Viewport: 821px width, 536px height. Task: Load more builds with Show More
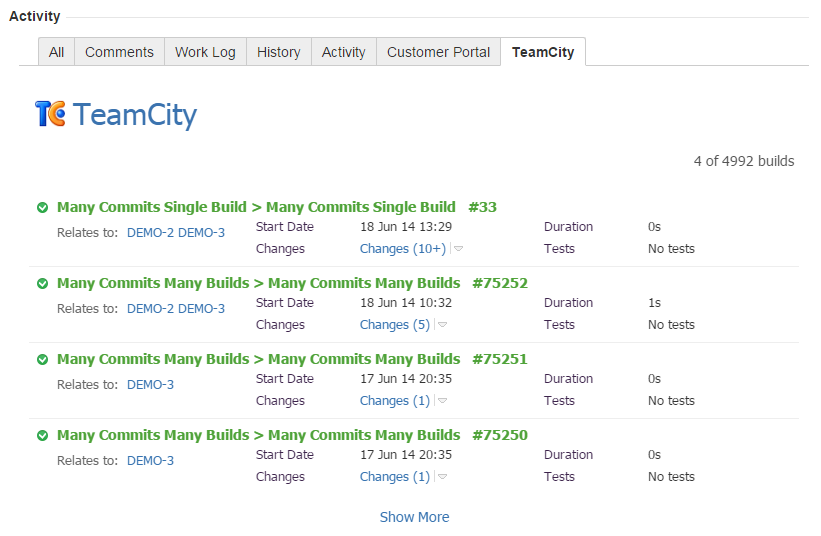(414, 517)
